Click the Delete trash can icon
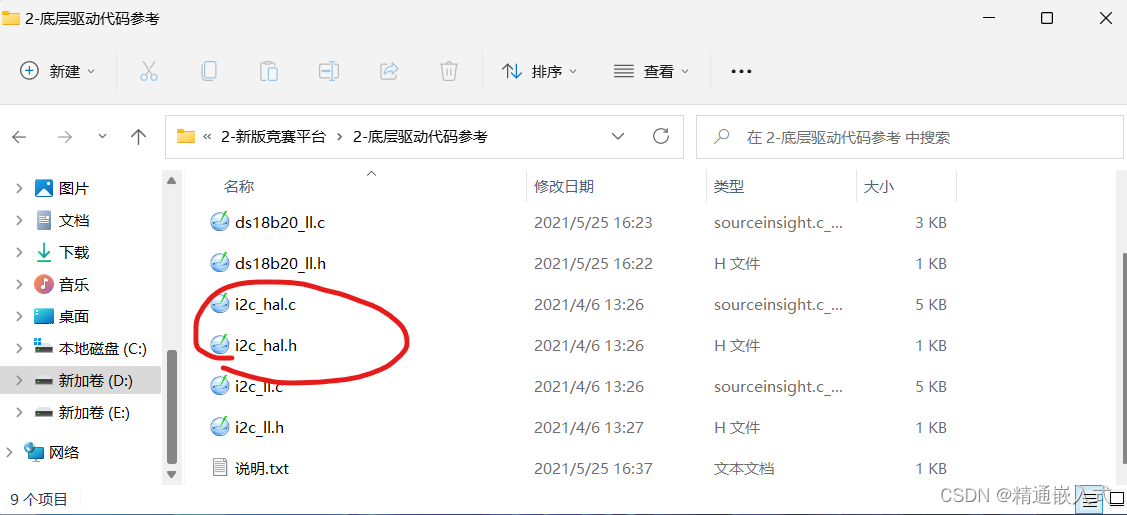 448,71
